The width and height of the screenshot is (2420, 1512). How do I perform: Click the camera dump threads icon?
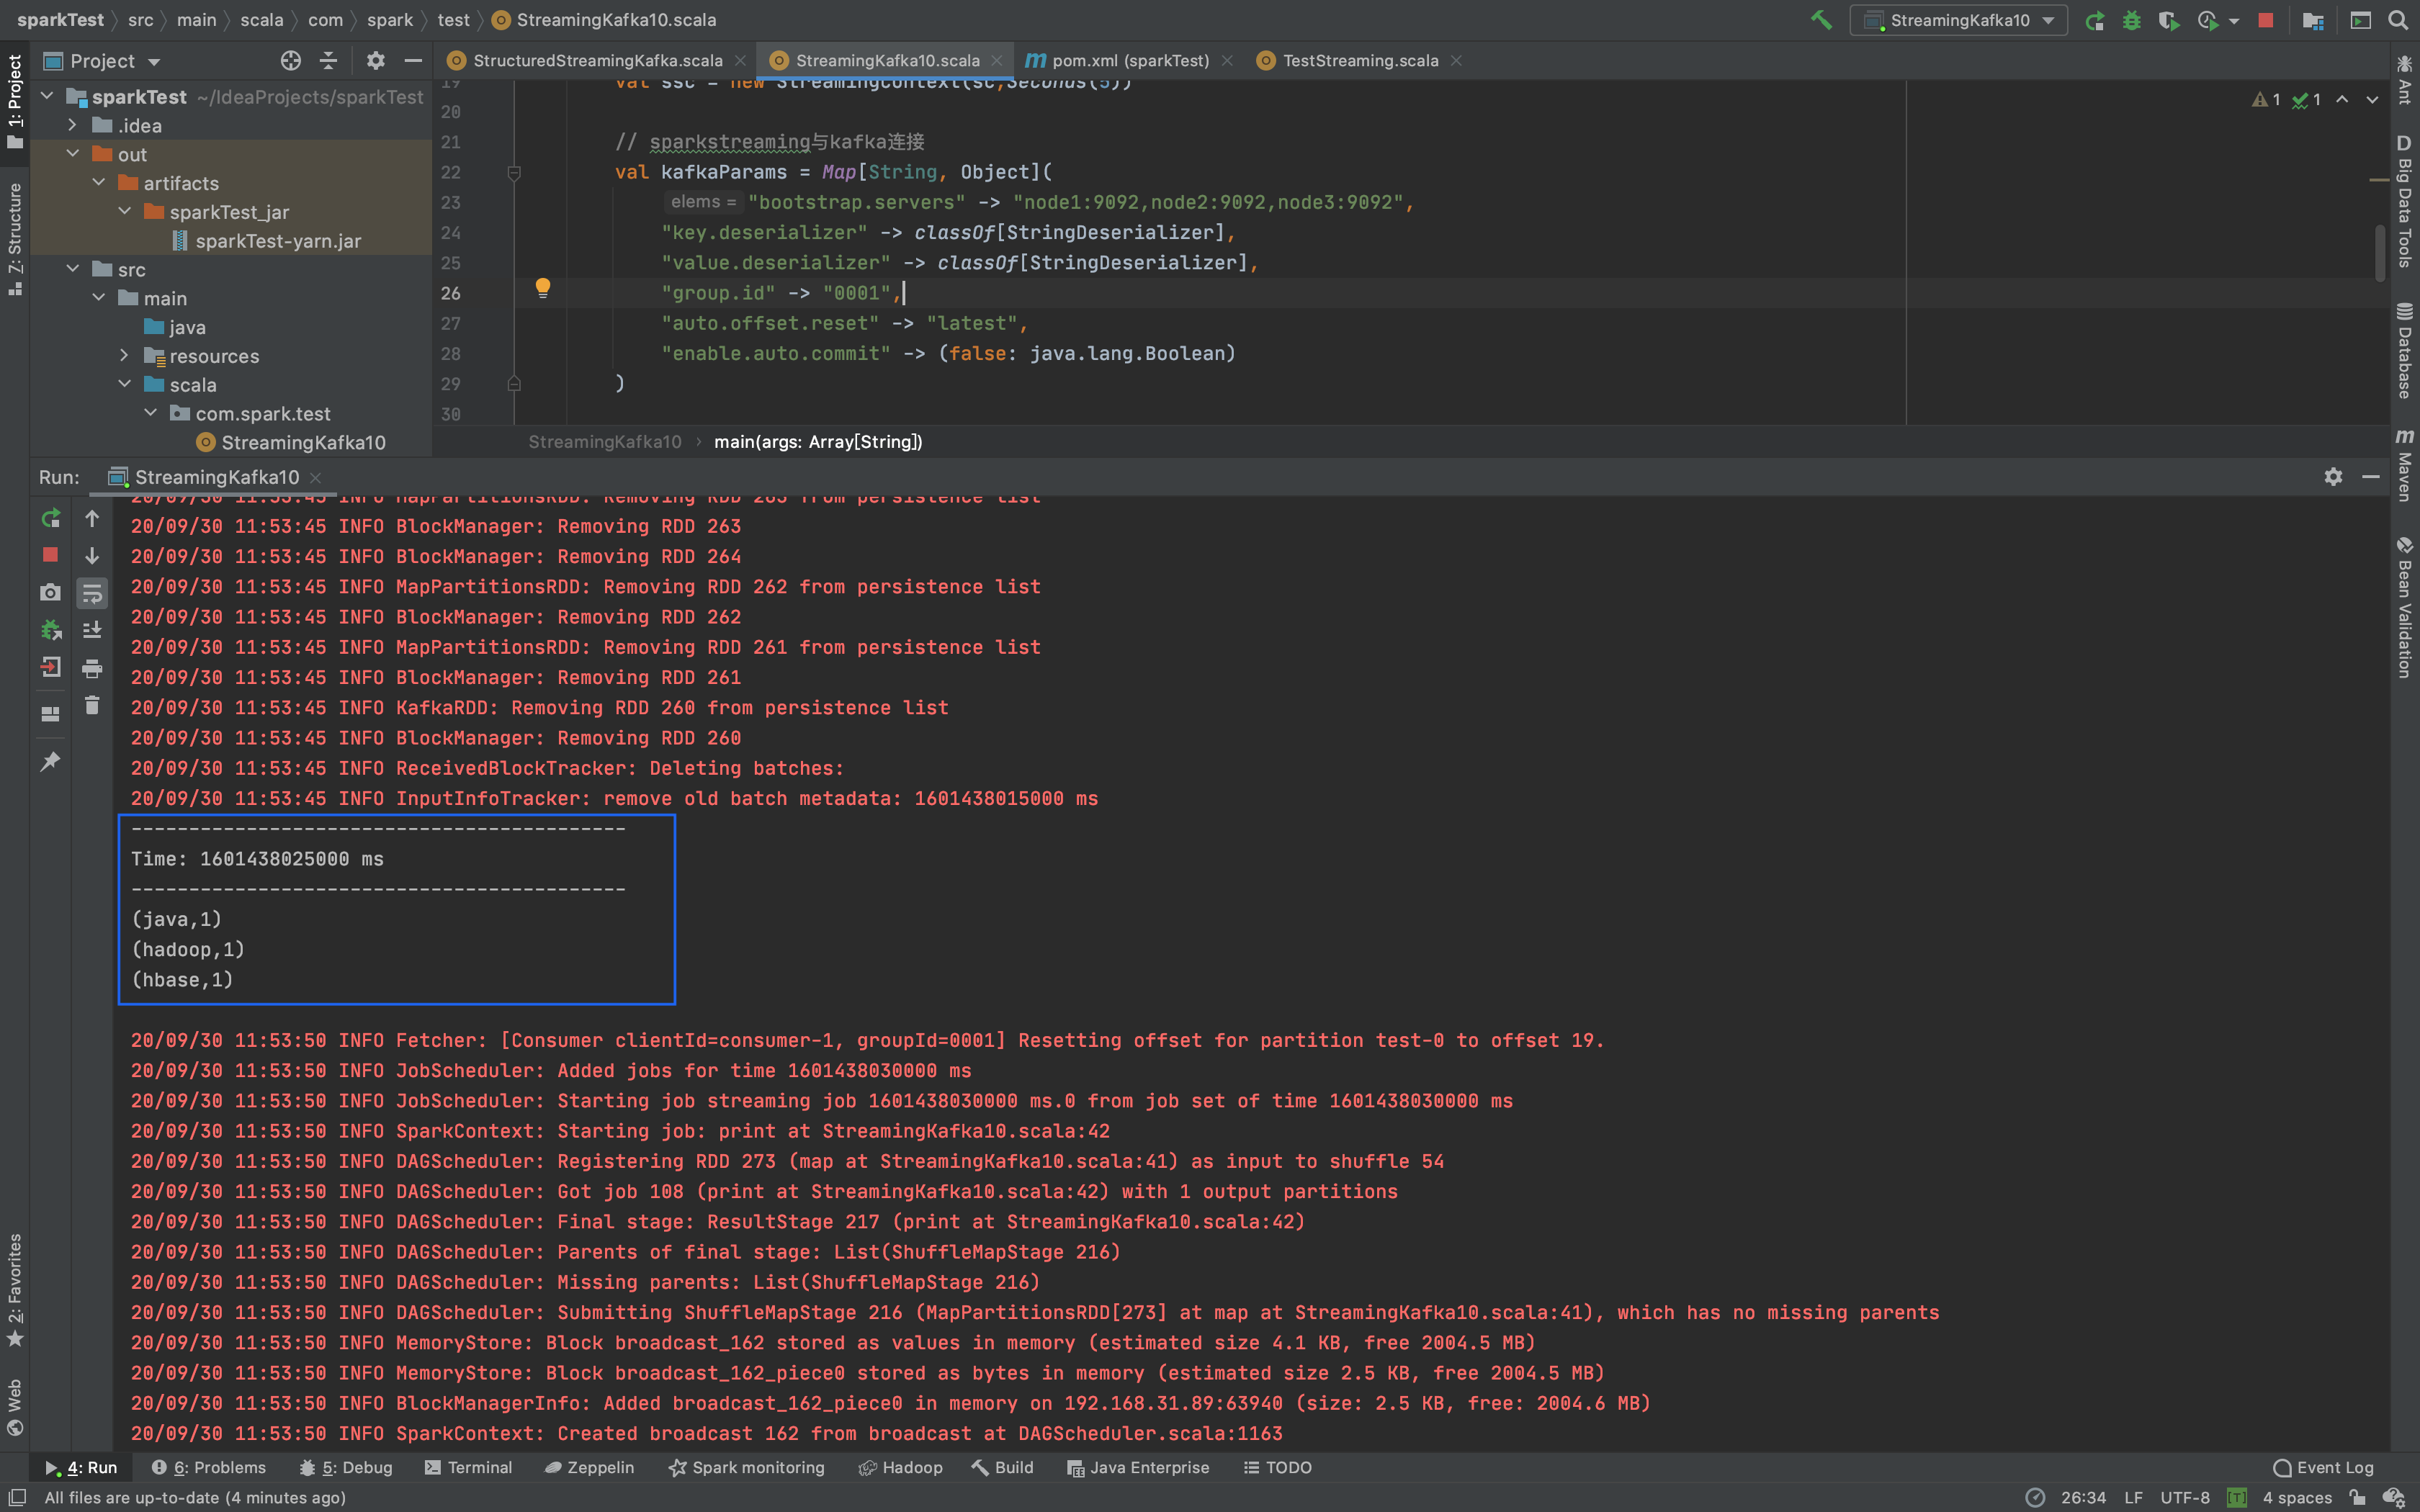click(50, 593)
